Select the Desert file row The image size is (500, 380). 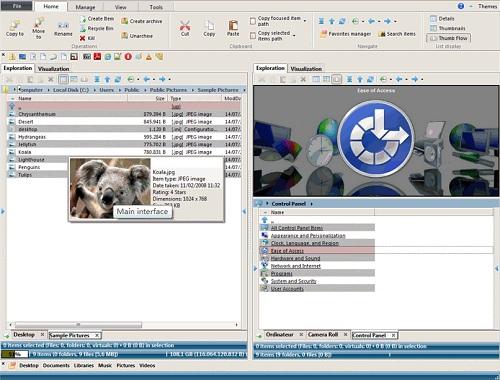pyautogui.click(x=124, y=122)
